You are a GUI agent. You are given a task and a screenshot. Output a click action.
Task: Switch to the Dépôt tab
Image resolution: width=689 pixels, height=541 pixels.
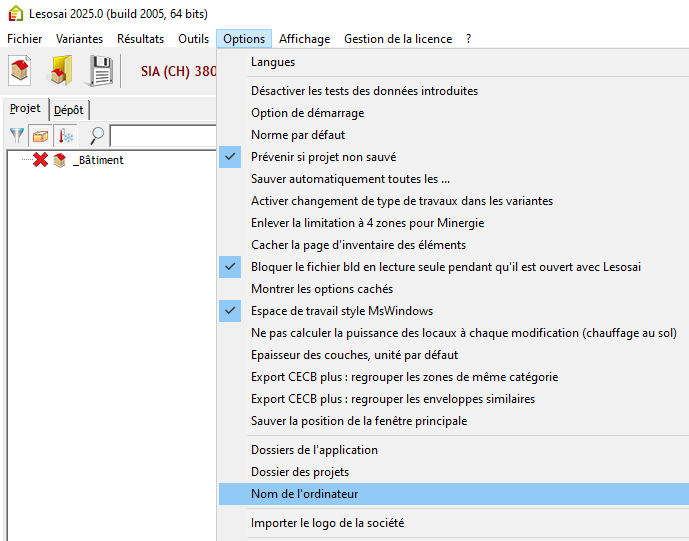[x=69, y=109]
